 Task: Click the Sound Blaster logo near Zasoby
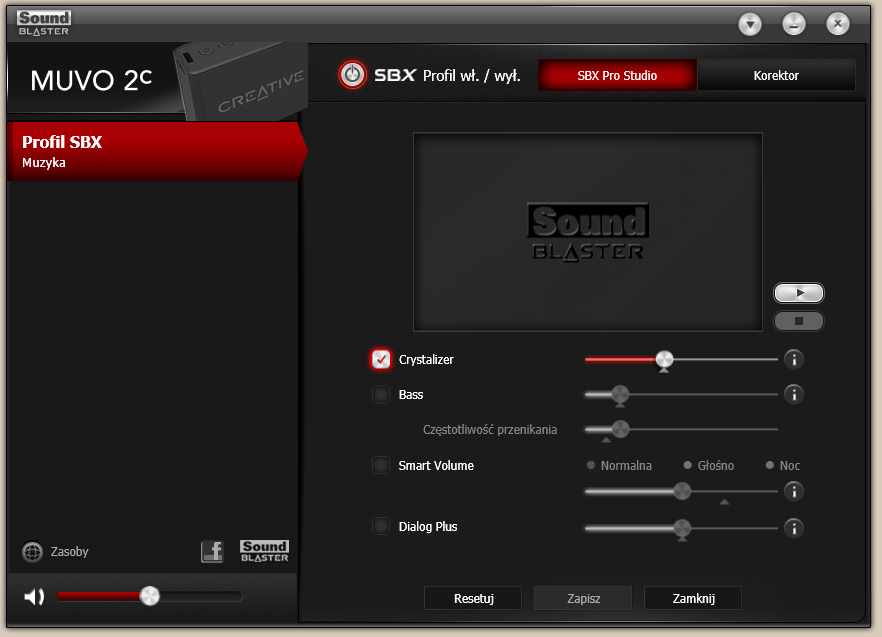coord(264,551)
